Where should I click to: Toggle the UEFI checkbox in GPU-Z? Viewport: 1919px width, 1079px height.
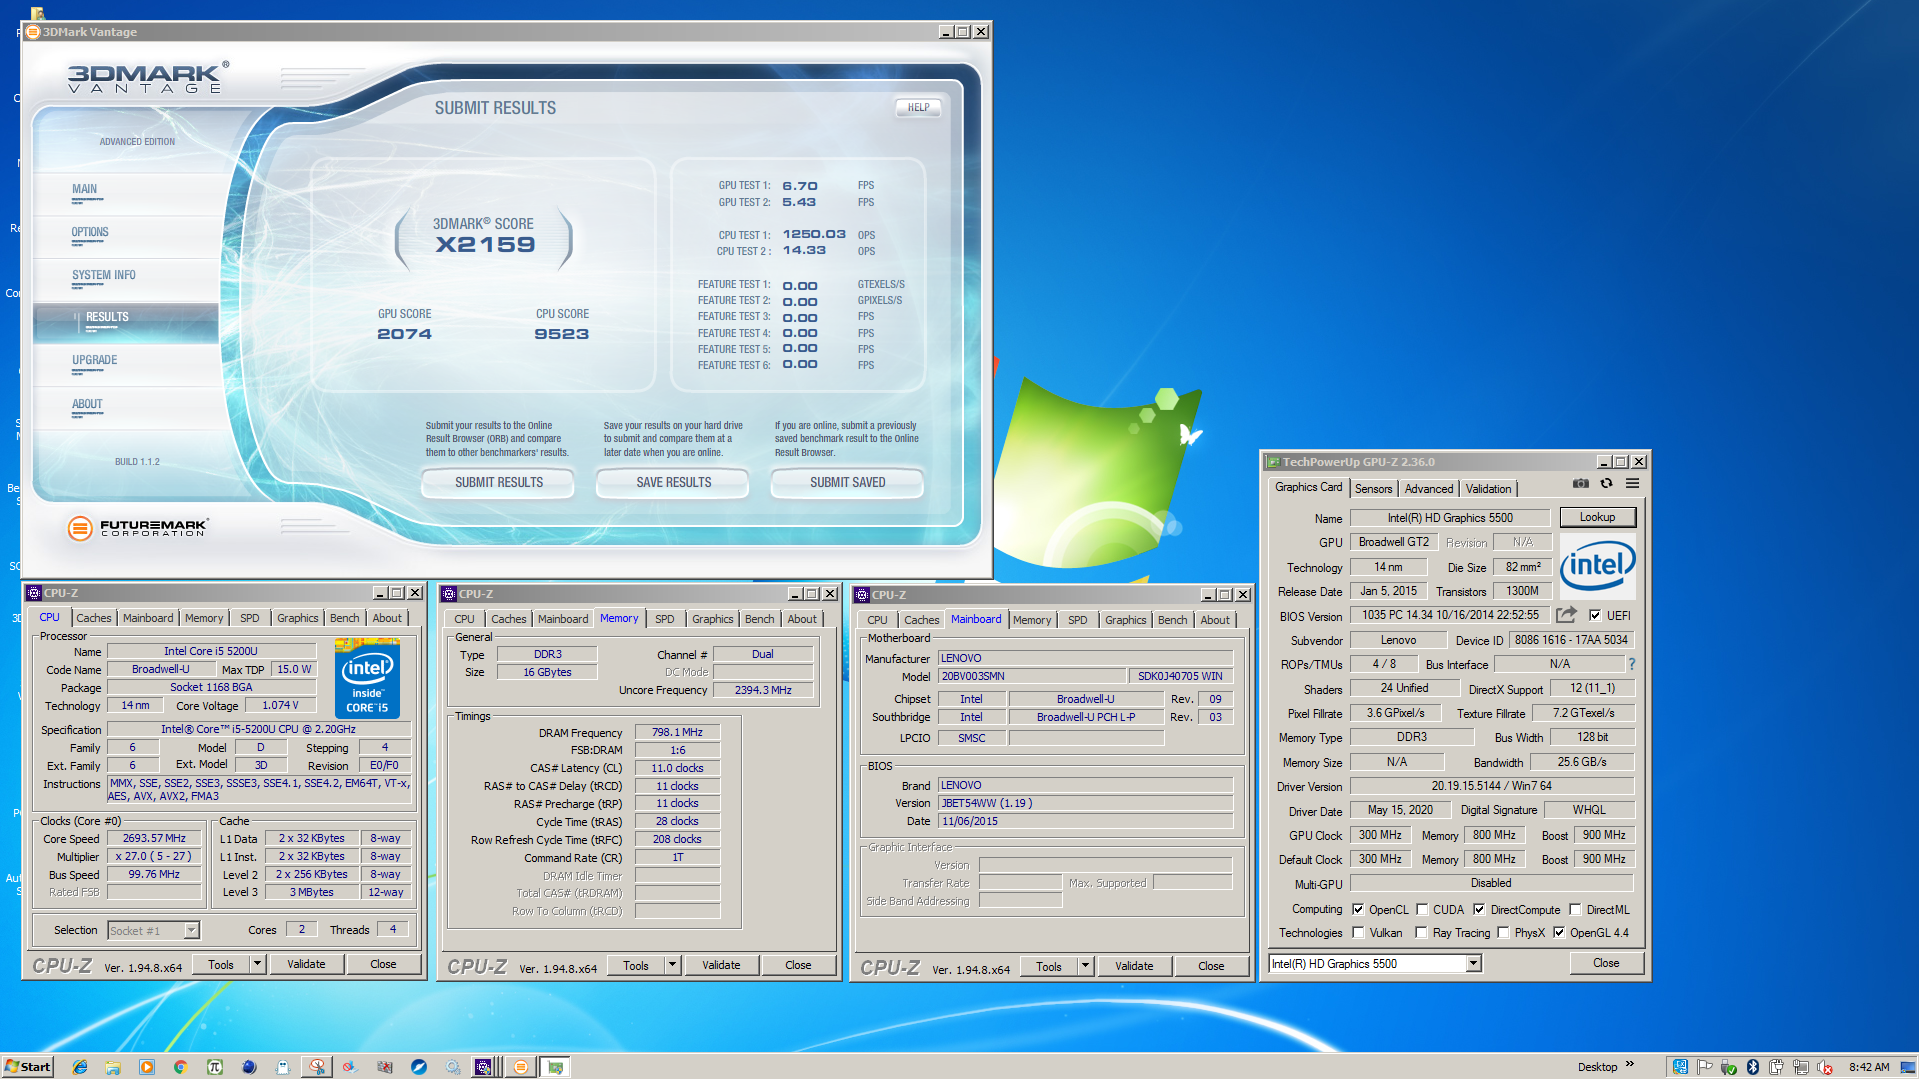coord(1595,616)
